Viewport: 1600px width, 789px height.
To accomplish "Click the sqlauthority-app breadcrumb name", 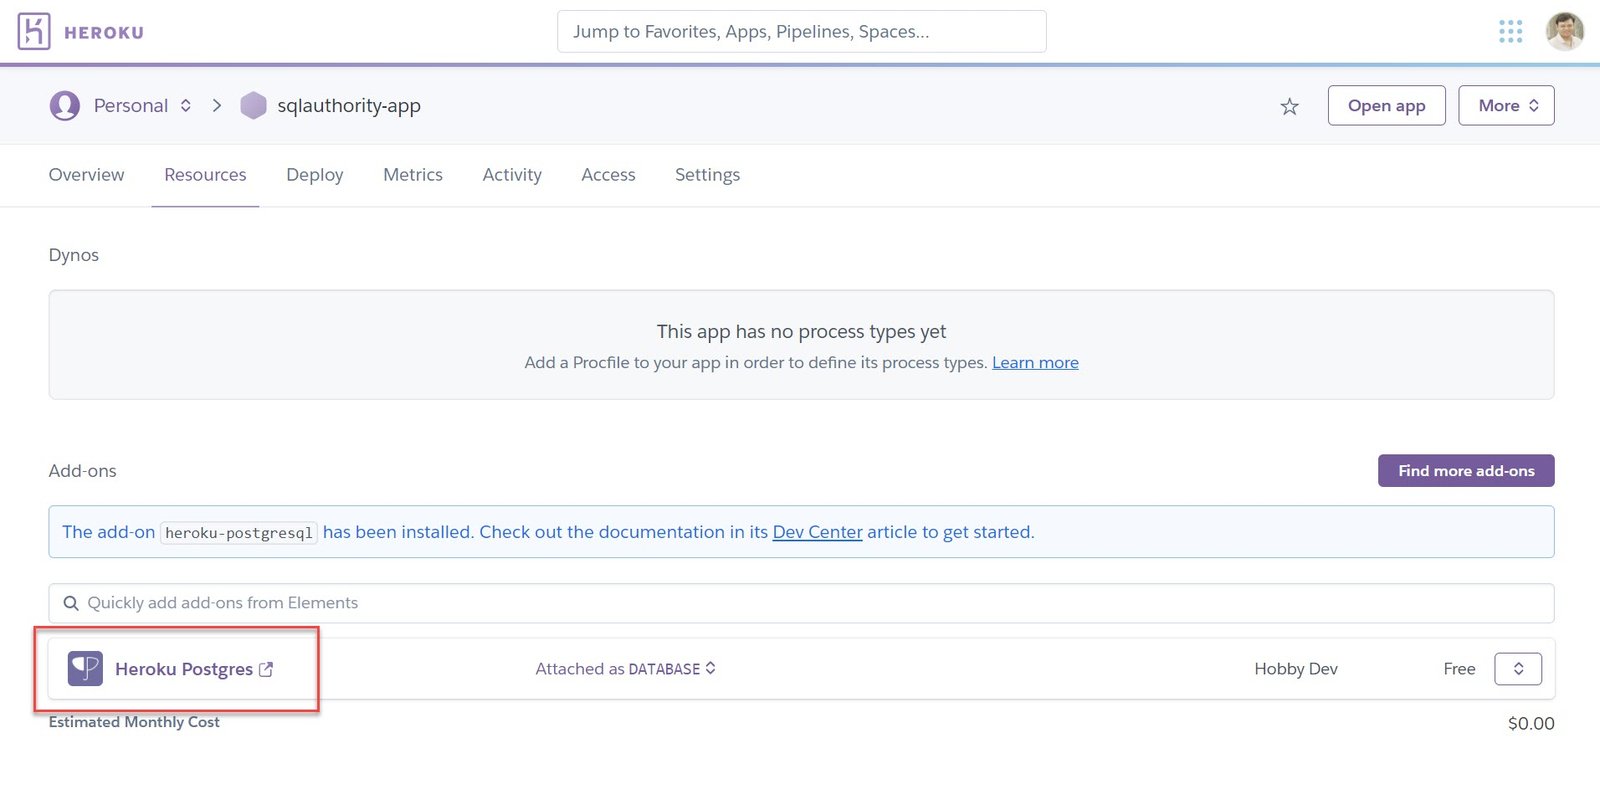I will (349, 105).
